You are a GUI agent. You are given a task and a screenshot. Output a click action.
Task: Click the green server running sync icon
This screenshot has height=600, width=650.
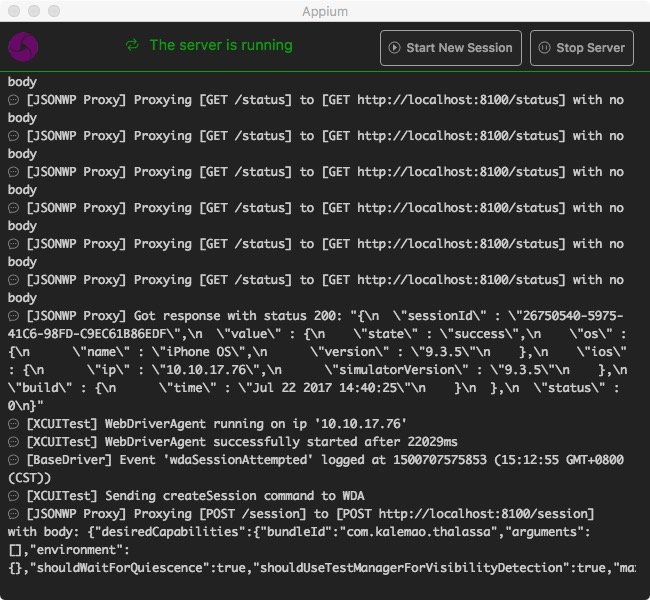pos(132,45)
